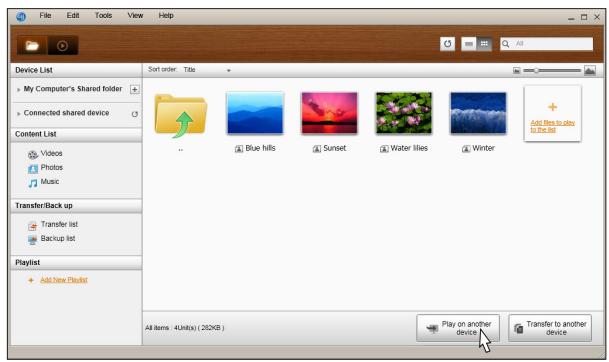Open the File menu
The height and width of the screenshot is (362, 609).
coord(45,16)
